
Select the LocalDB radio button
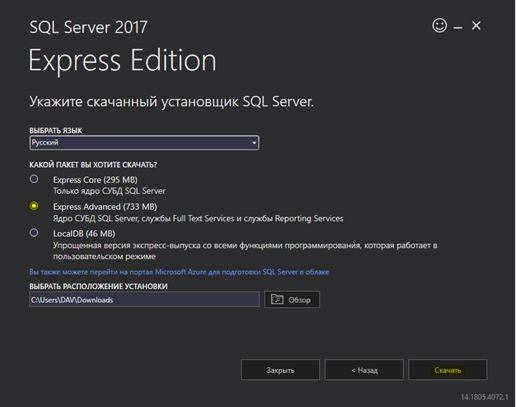pos(34,233)
